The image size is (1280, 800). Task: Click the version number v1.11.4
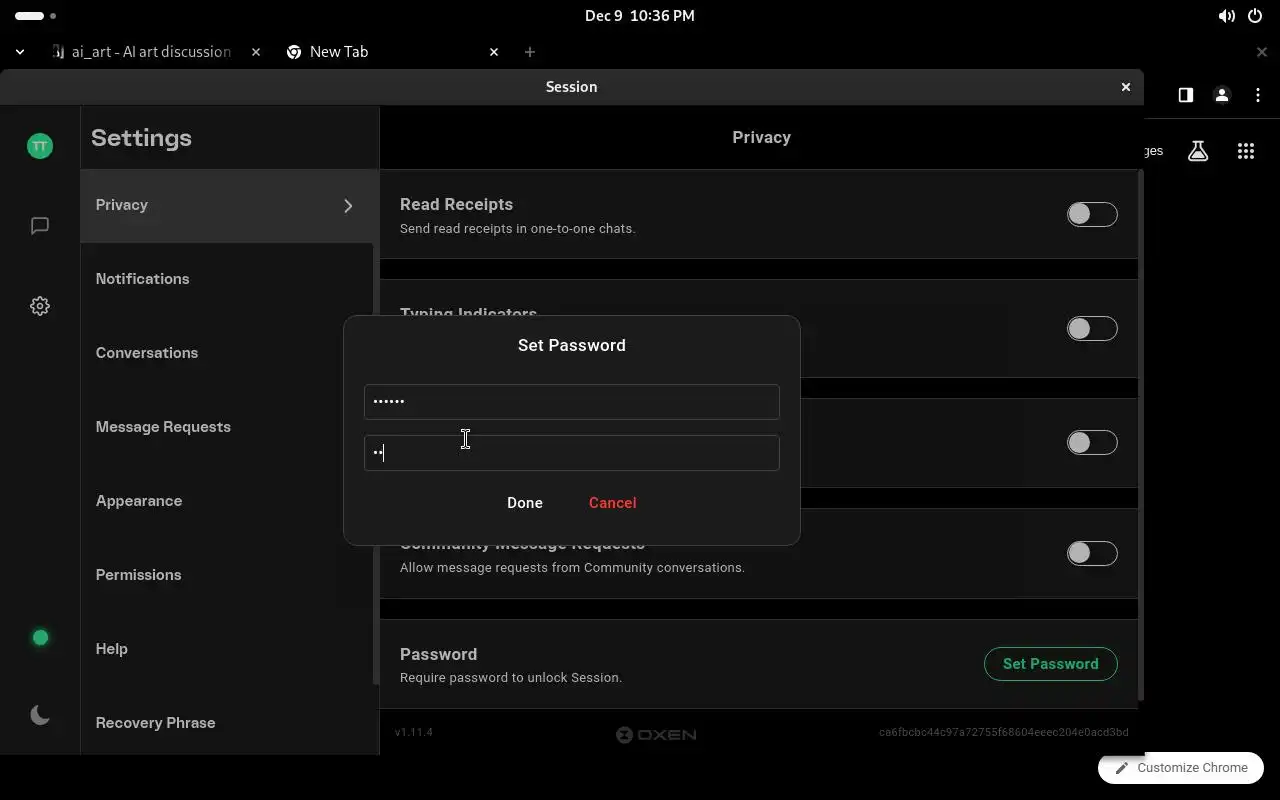coord(414,733)
